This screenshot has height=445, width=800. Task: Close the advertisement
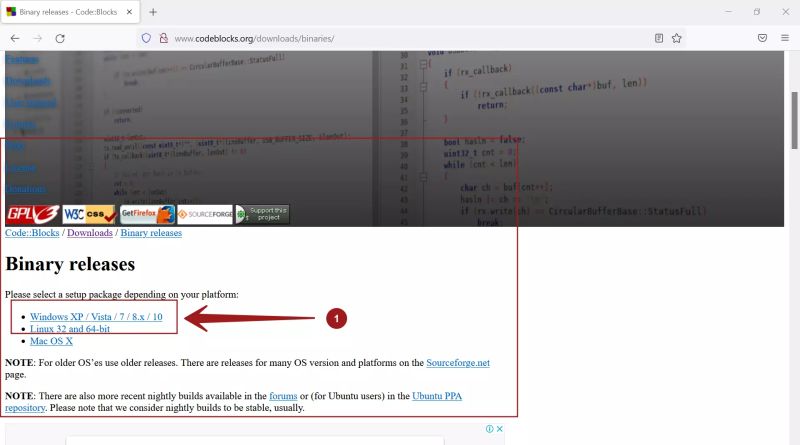[499, 429]
